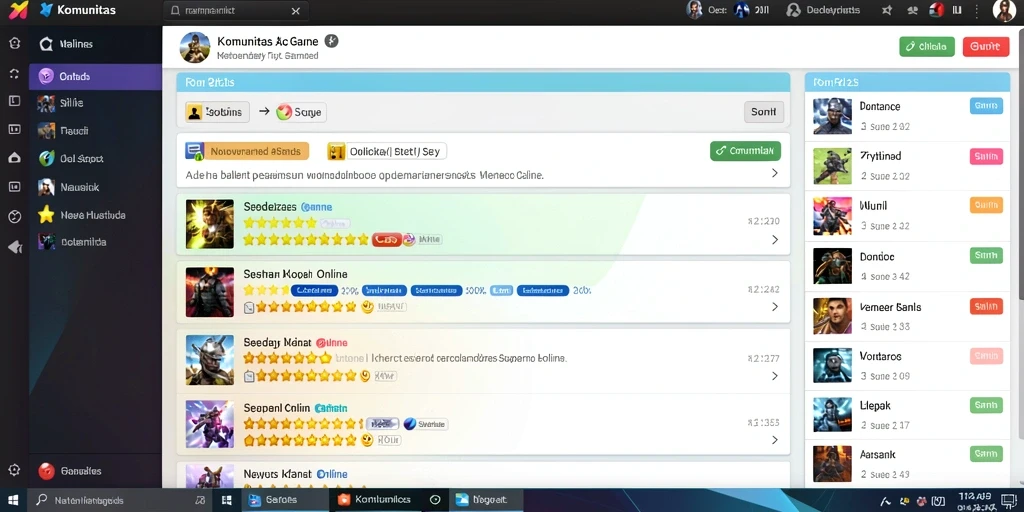
Task: Click the green Conmnlan button
Action: coord(745,151)
